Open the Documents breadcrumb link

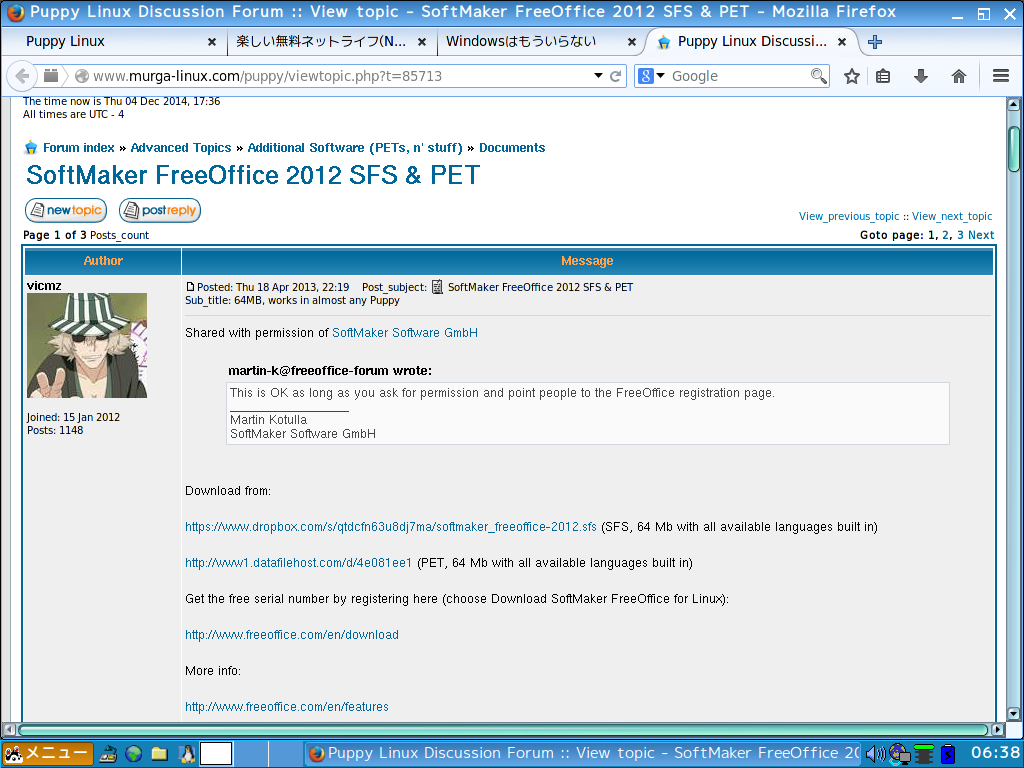click(x=512, y=148)
